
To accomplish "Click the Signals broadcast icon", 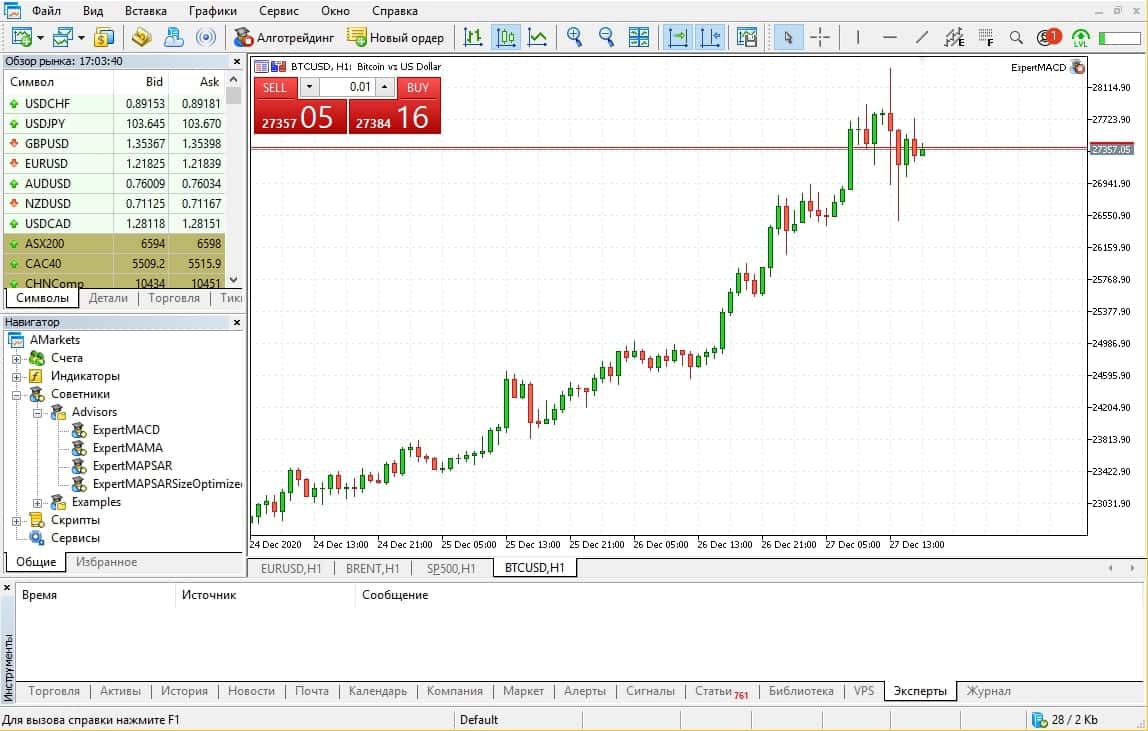I will point(206,37).
